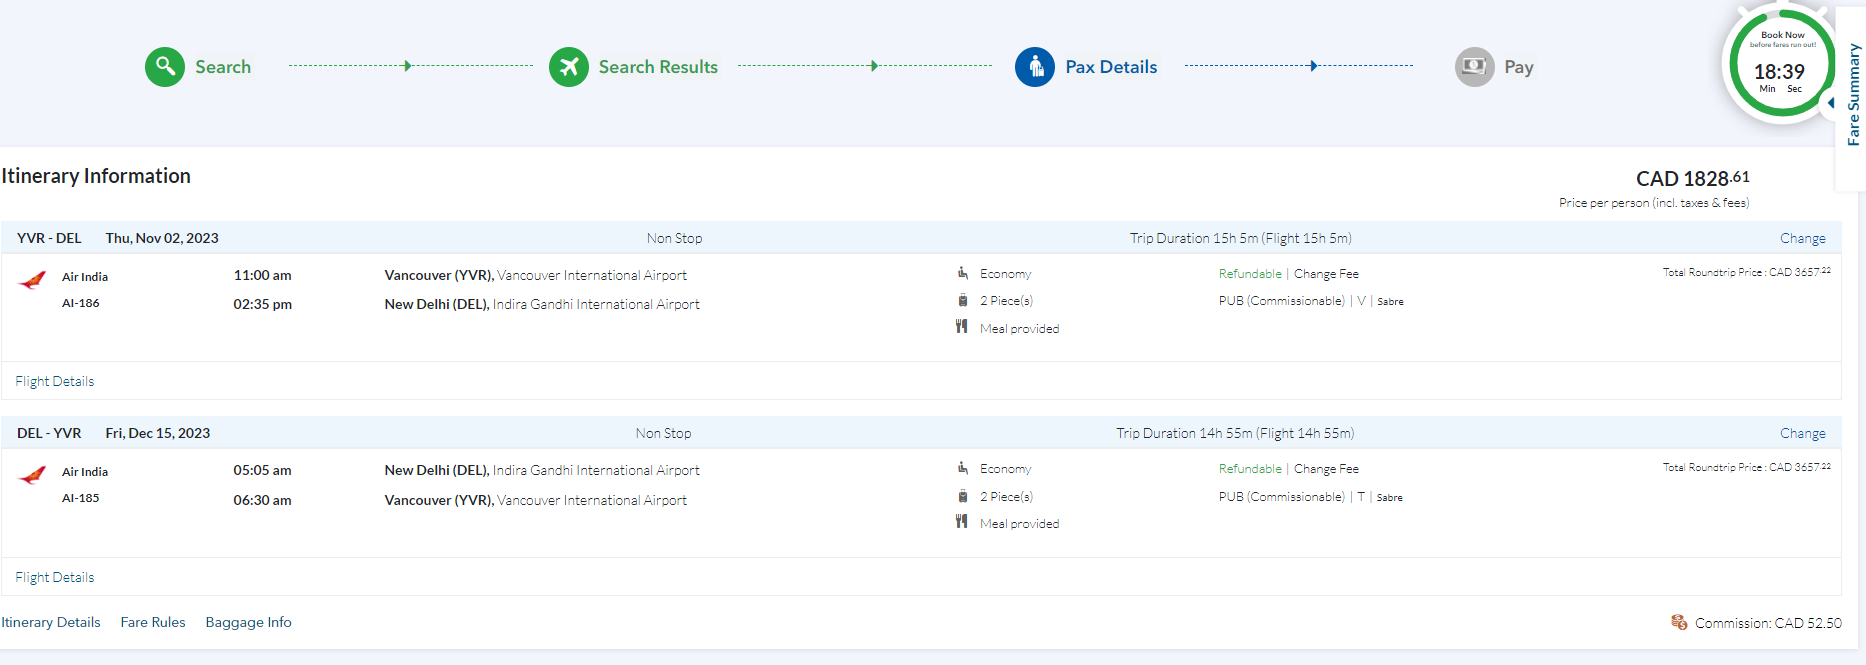This screenshot has width=1866, height=665.
Task: Click the green Search magnifier step icon
Action: pos(165,67)
